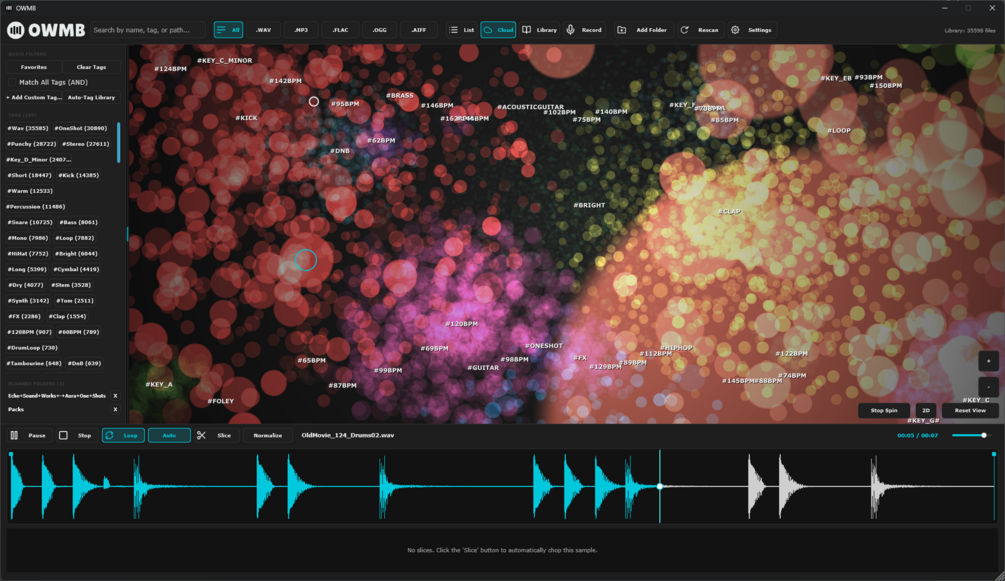Click the white circle sample node near #95BPM
Viewport: 1005px width, 581px height.
click(x=313, y=101)
